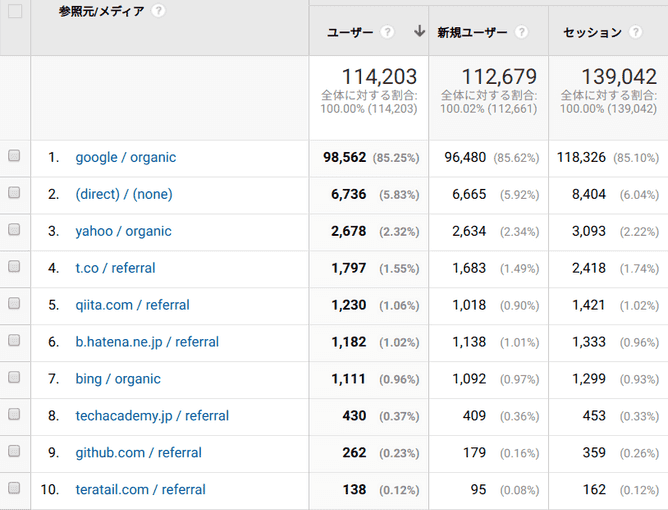This screenshot has width=668, height=510.
Task: Toggle the select-all checkbox in header
Action: (15, 11)
